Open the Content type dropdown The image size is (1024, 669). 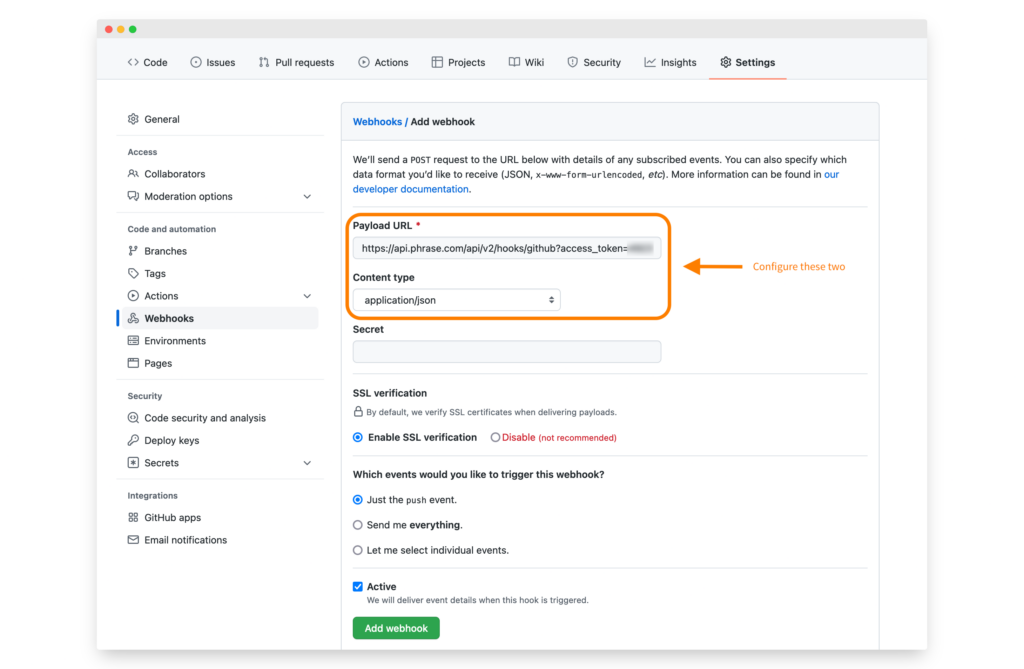point(456,299)
